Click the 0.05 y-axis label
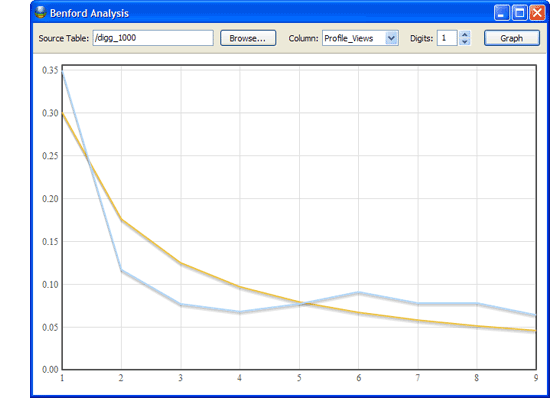 (50, 327)
